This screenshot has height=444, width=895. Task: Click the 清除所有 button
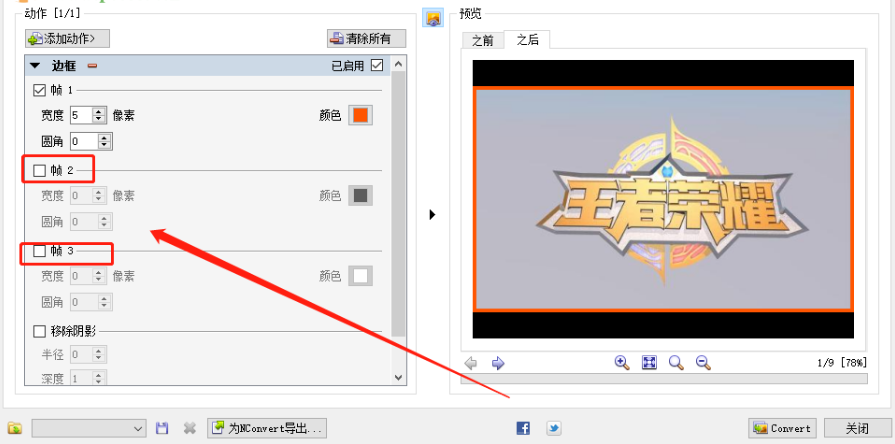click(x=366, y=39)
